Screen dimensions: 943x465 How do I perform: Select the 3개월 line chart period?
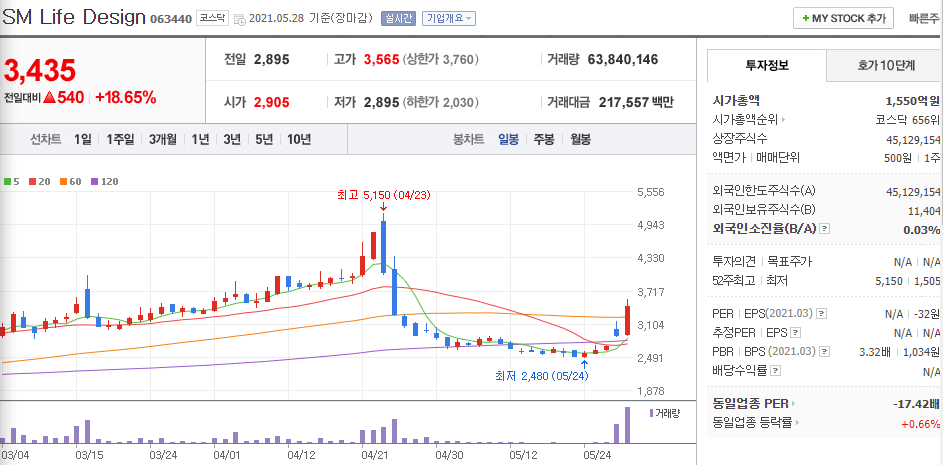(162, 140)
